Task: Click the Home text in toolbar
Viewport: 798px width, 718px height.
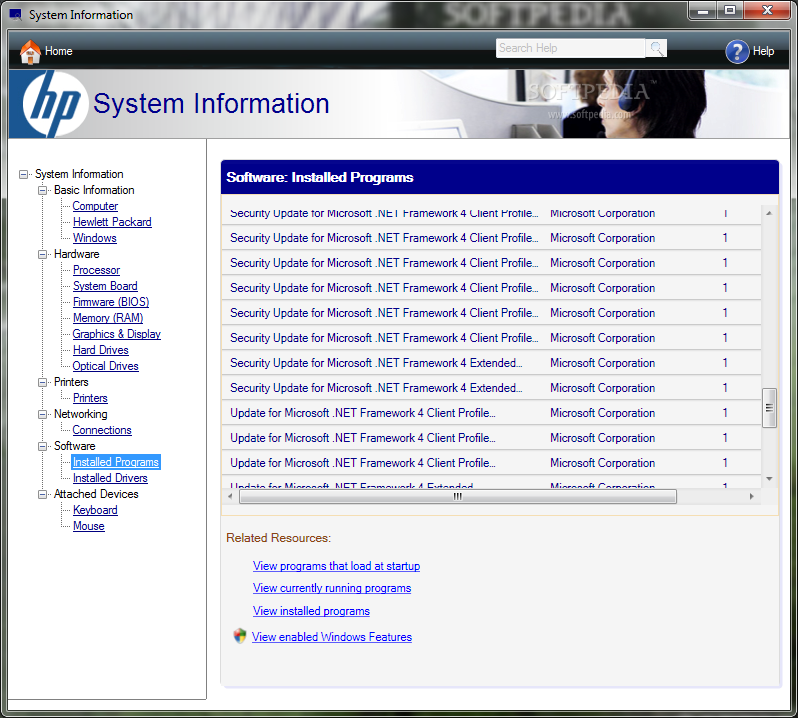Action: (x=59, y=51)
